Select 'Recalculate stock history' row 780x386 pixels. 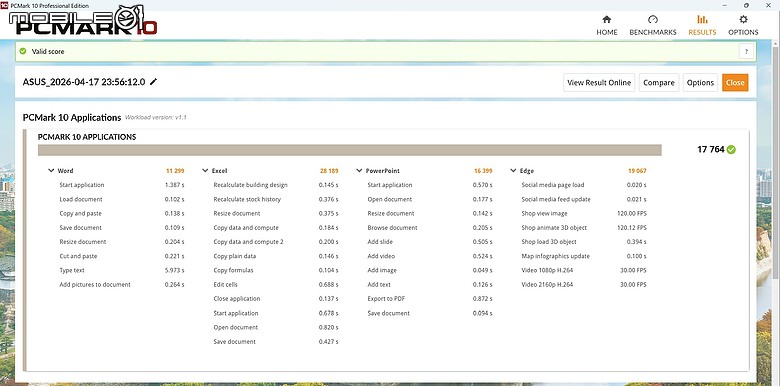276,199
